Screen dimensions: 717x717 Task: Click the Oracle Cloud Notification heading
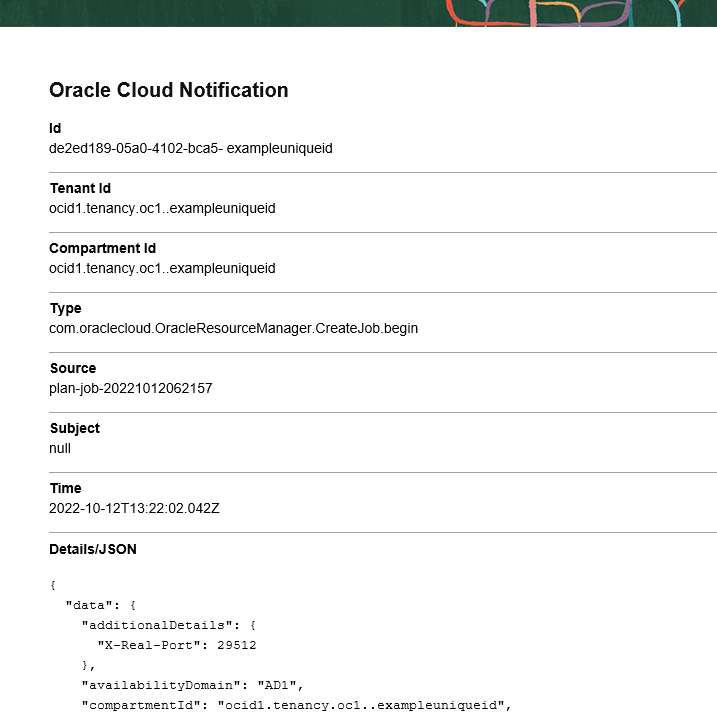point(168,90)
